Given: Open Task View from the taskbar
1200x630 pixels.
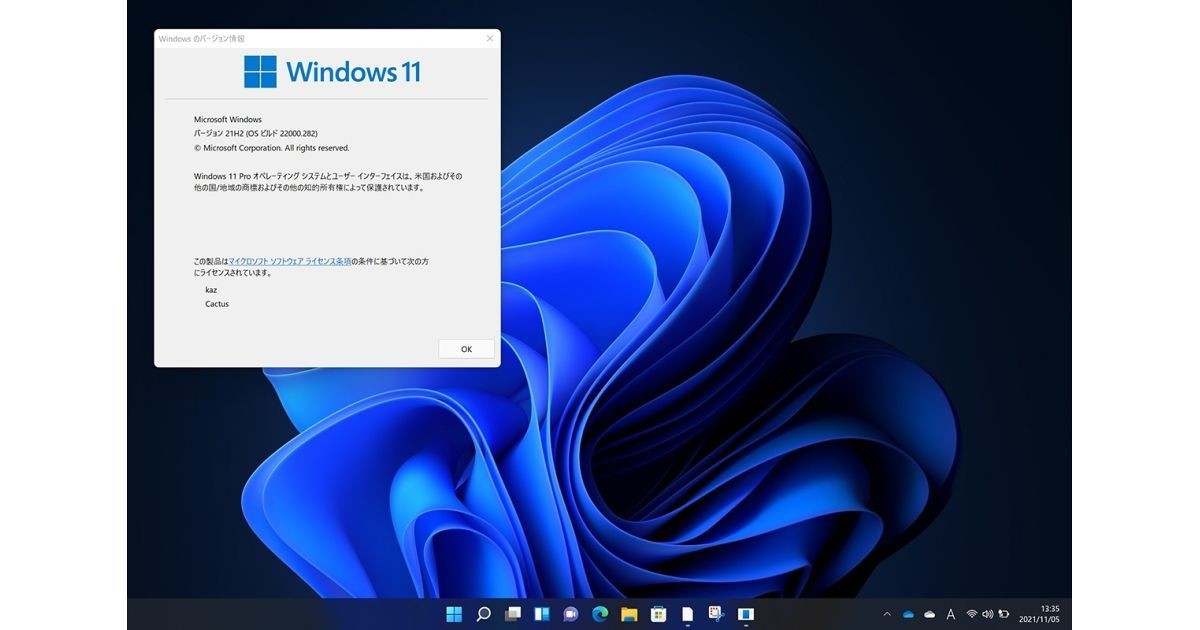Looking at the screenshot, I should pyautogui.click(x=512, y=613).
